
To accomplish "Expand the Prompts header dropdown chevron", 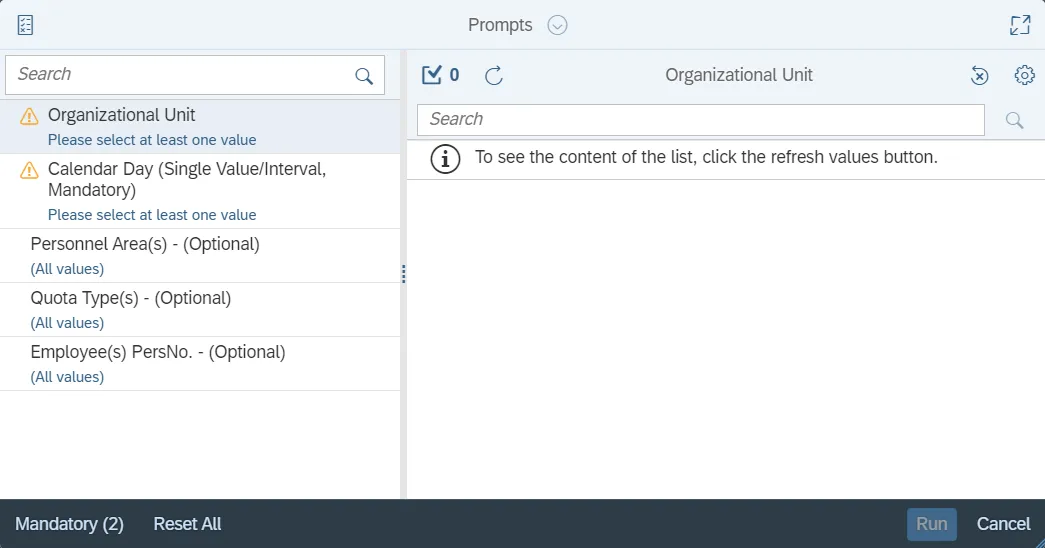I will [558, 25].
